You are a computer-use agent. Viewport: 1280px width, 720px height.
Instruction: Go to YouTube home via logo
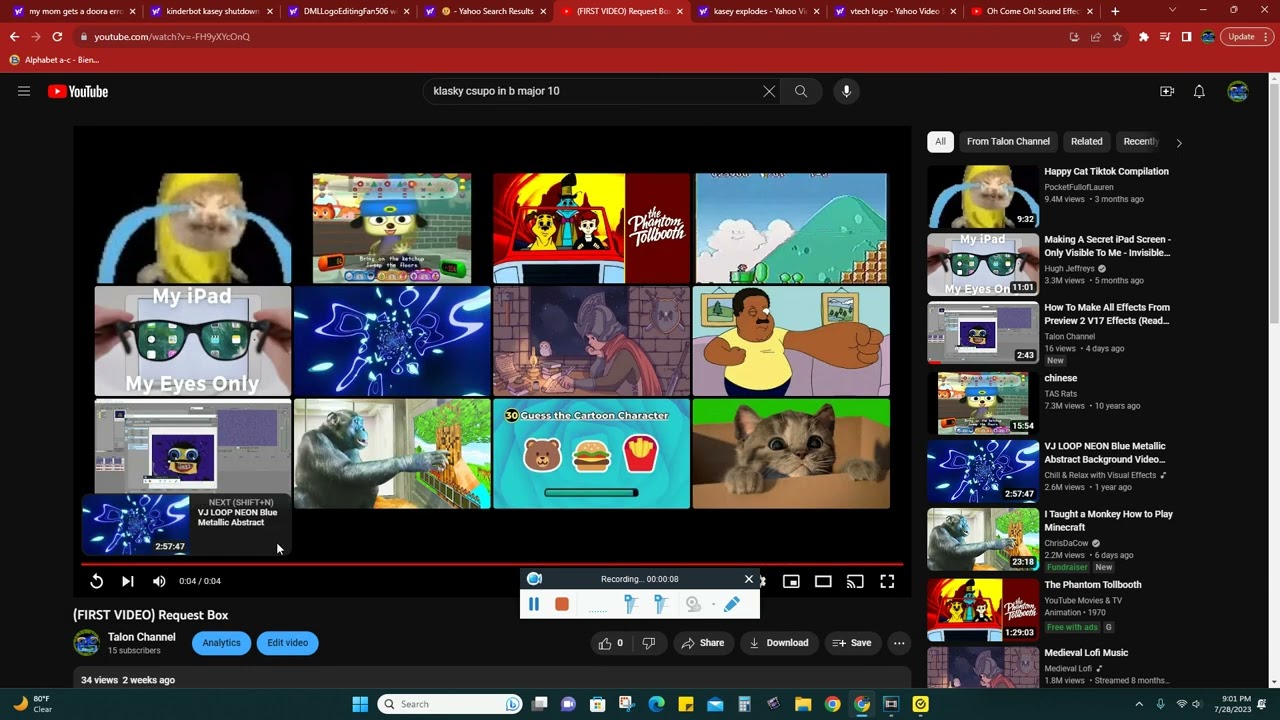tap(78, 91)
